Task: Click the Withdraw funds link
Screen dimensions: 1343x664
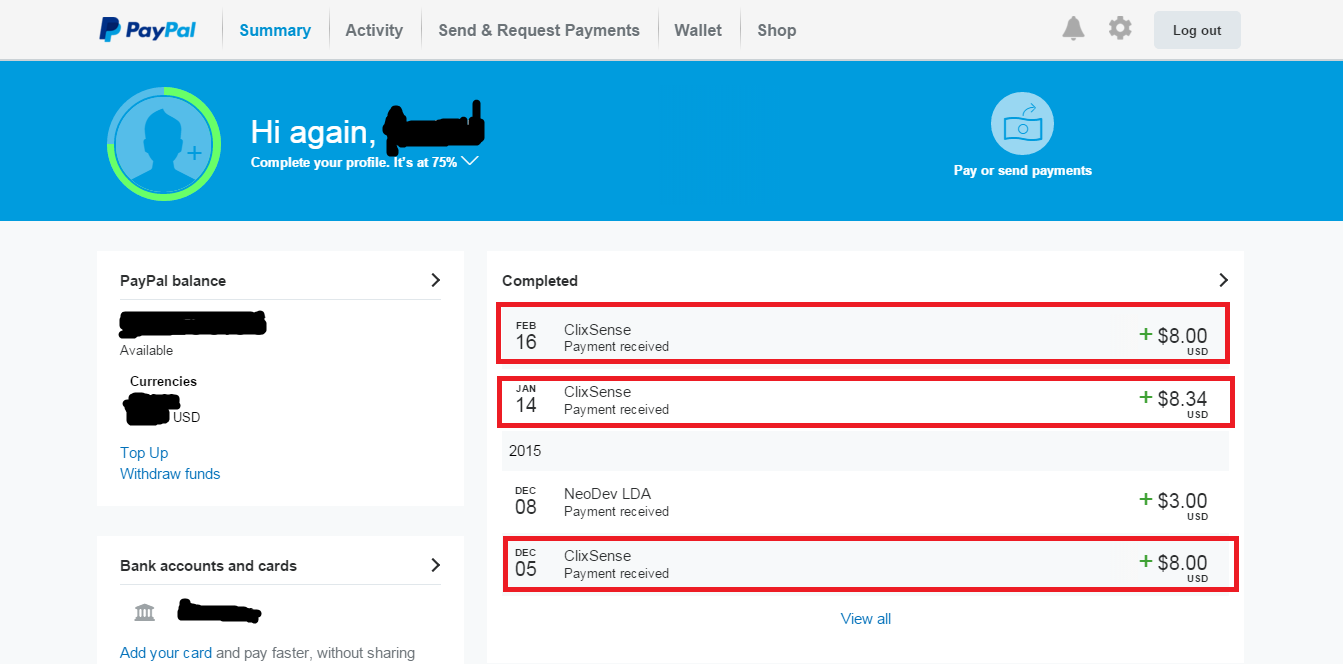Action: [x=170, y=474]
